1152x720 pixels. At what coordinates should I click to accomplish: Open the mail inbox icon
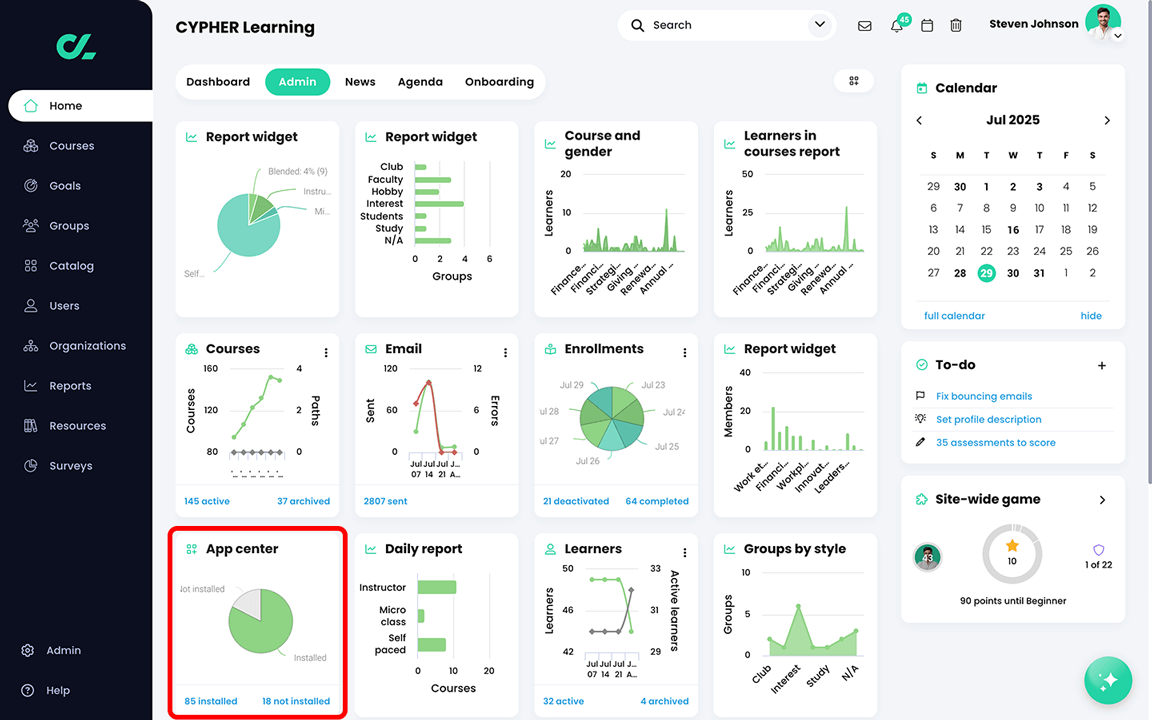tap(865, 26)
